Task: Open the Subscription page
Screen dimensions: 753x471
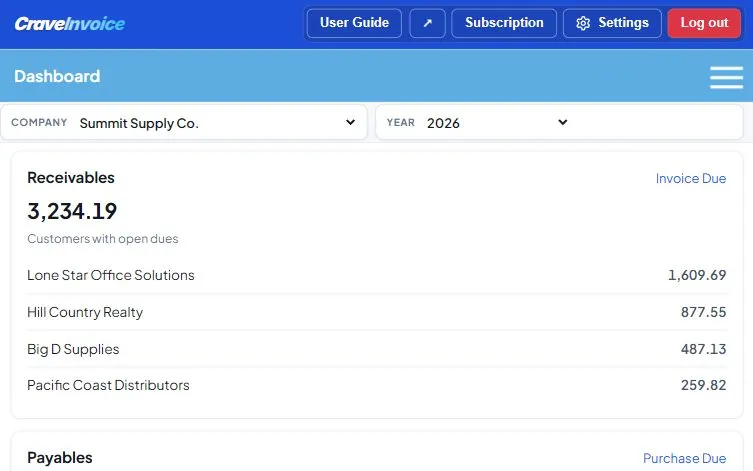Action: pos(504,23)
